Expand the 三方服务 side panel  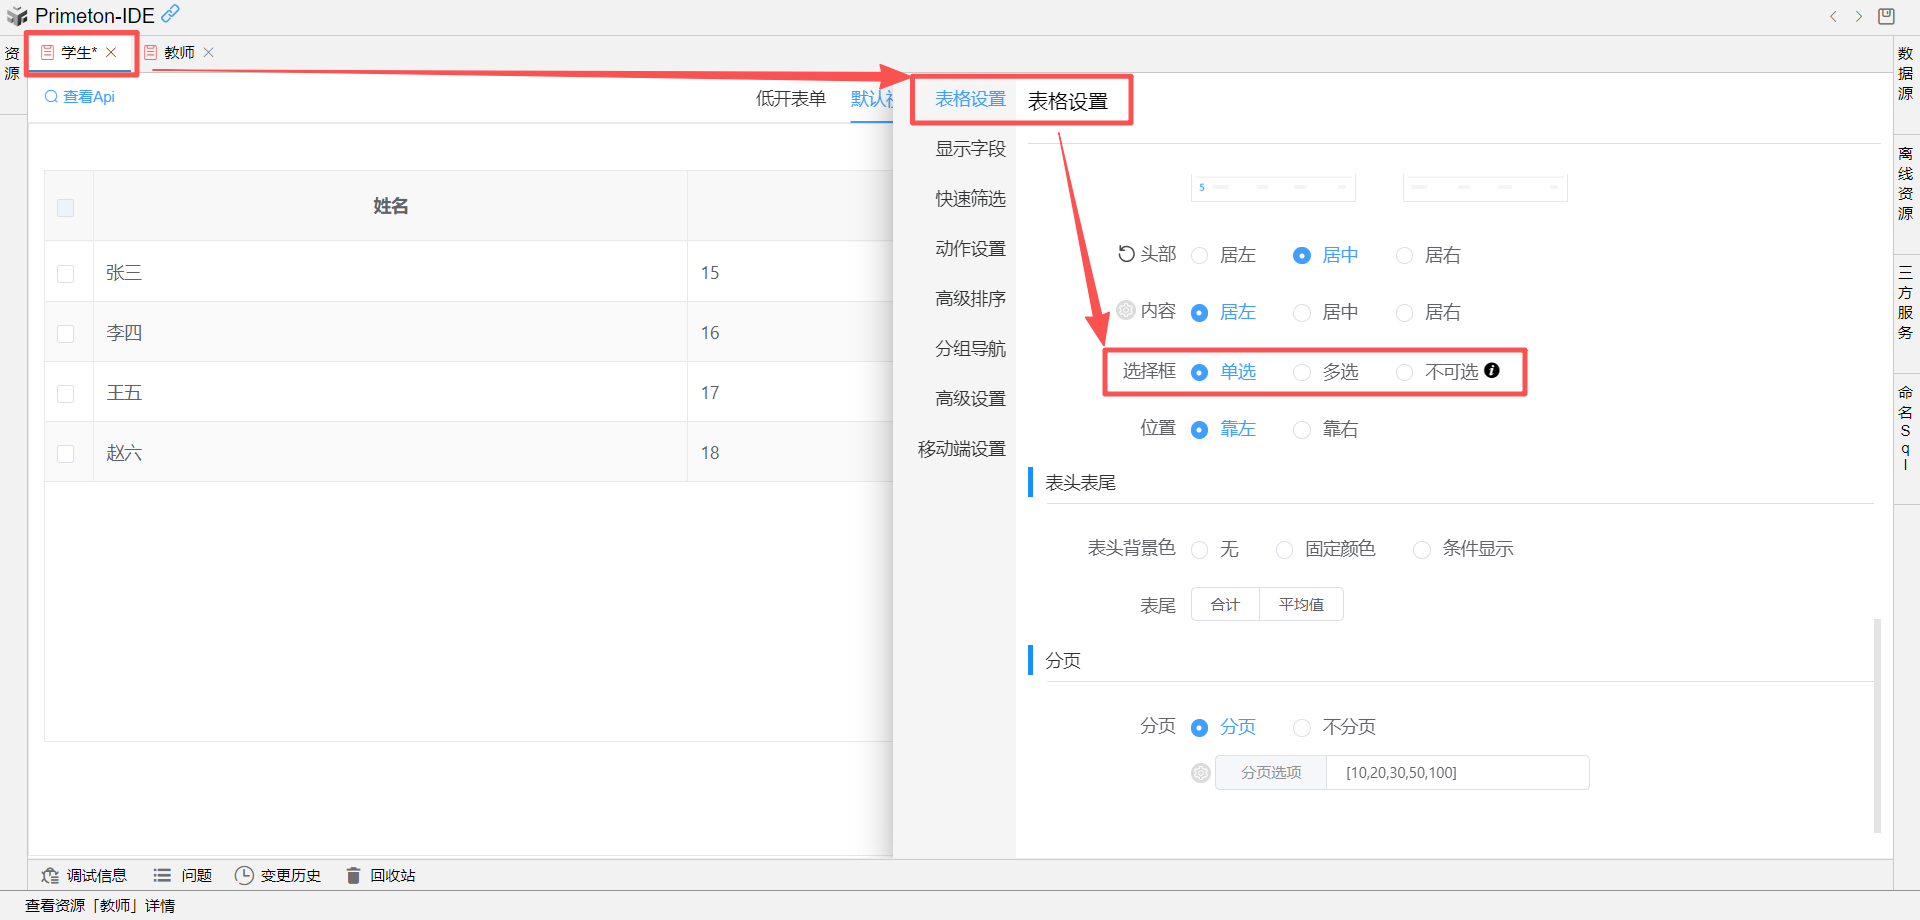[1906, 302]
